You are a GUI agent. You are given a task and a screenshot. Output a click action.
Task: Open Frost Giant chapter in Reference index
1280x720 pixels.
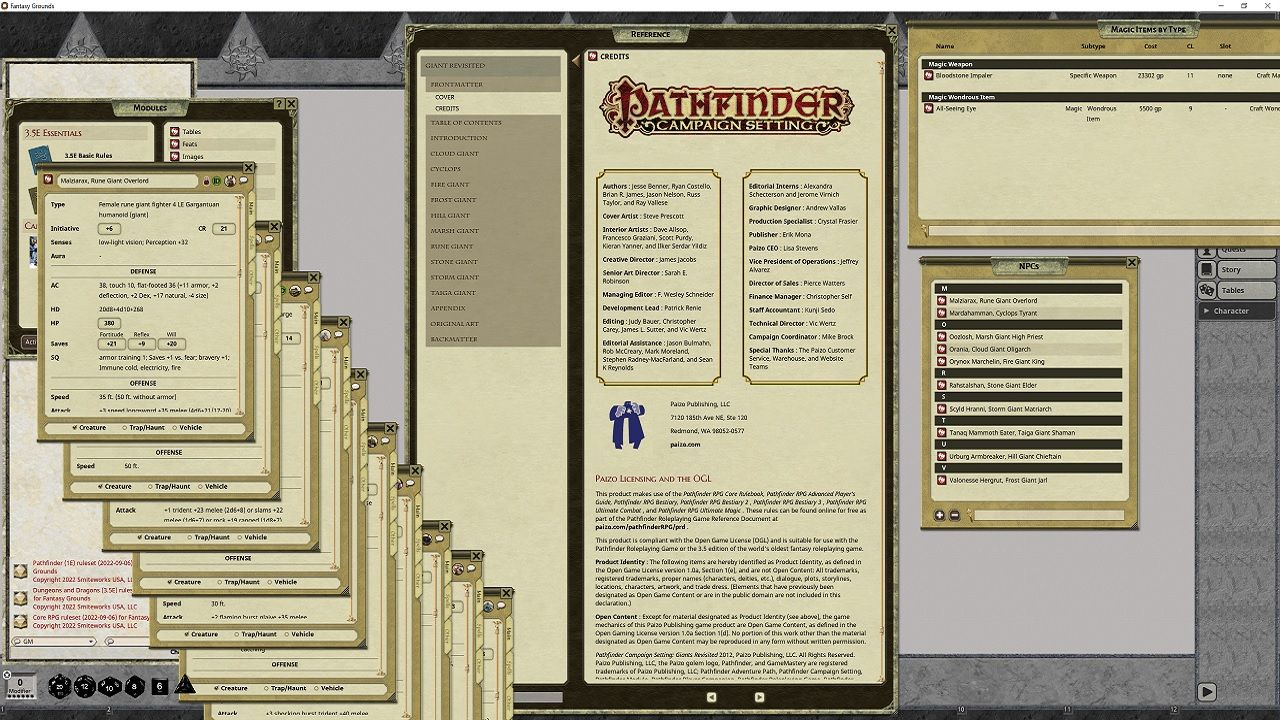pos(454,200)
